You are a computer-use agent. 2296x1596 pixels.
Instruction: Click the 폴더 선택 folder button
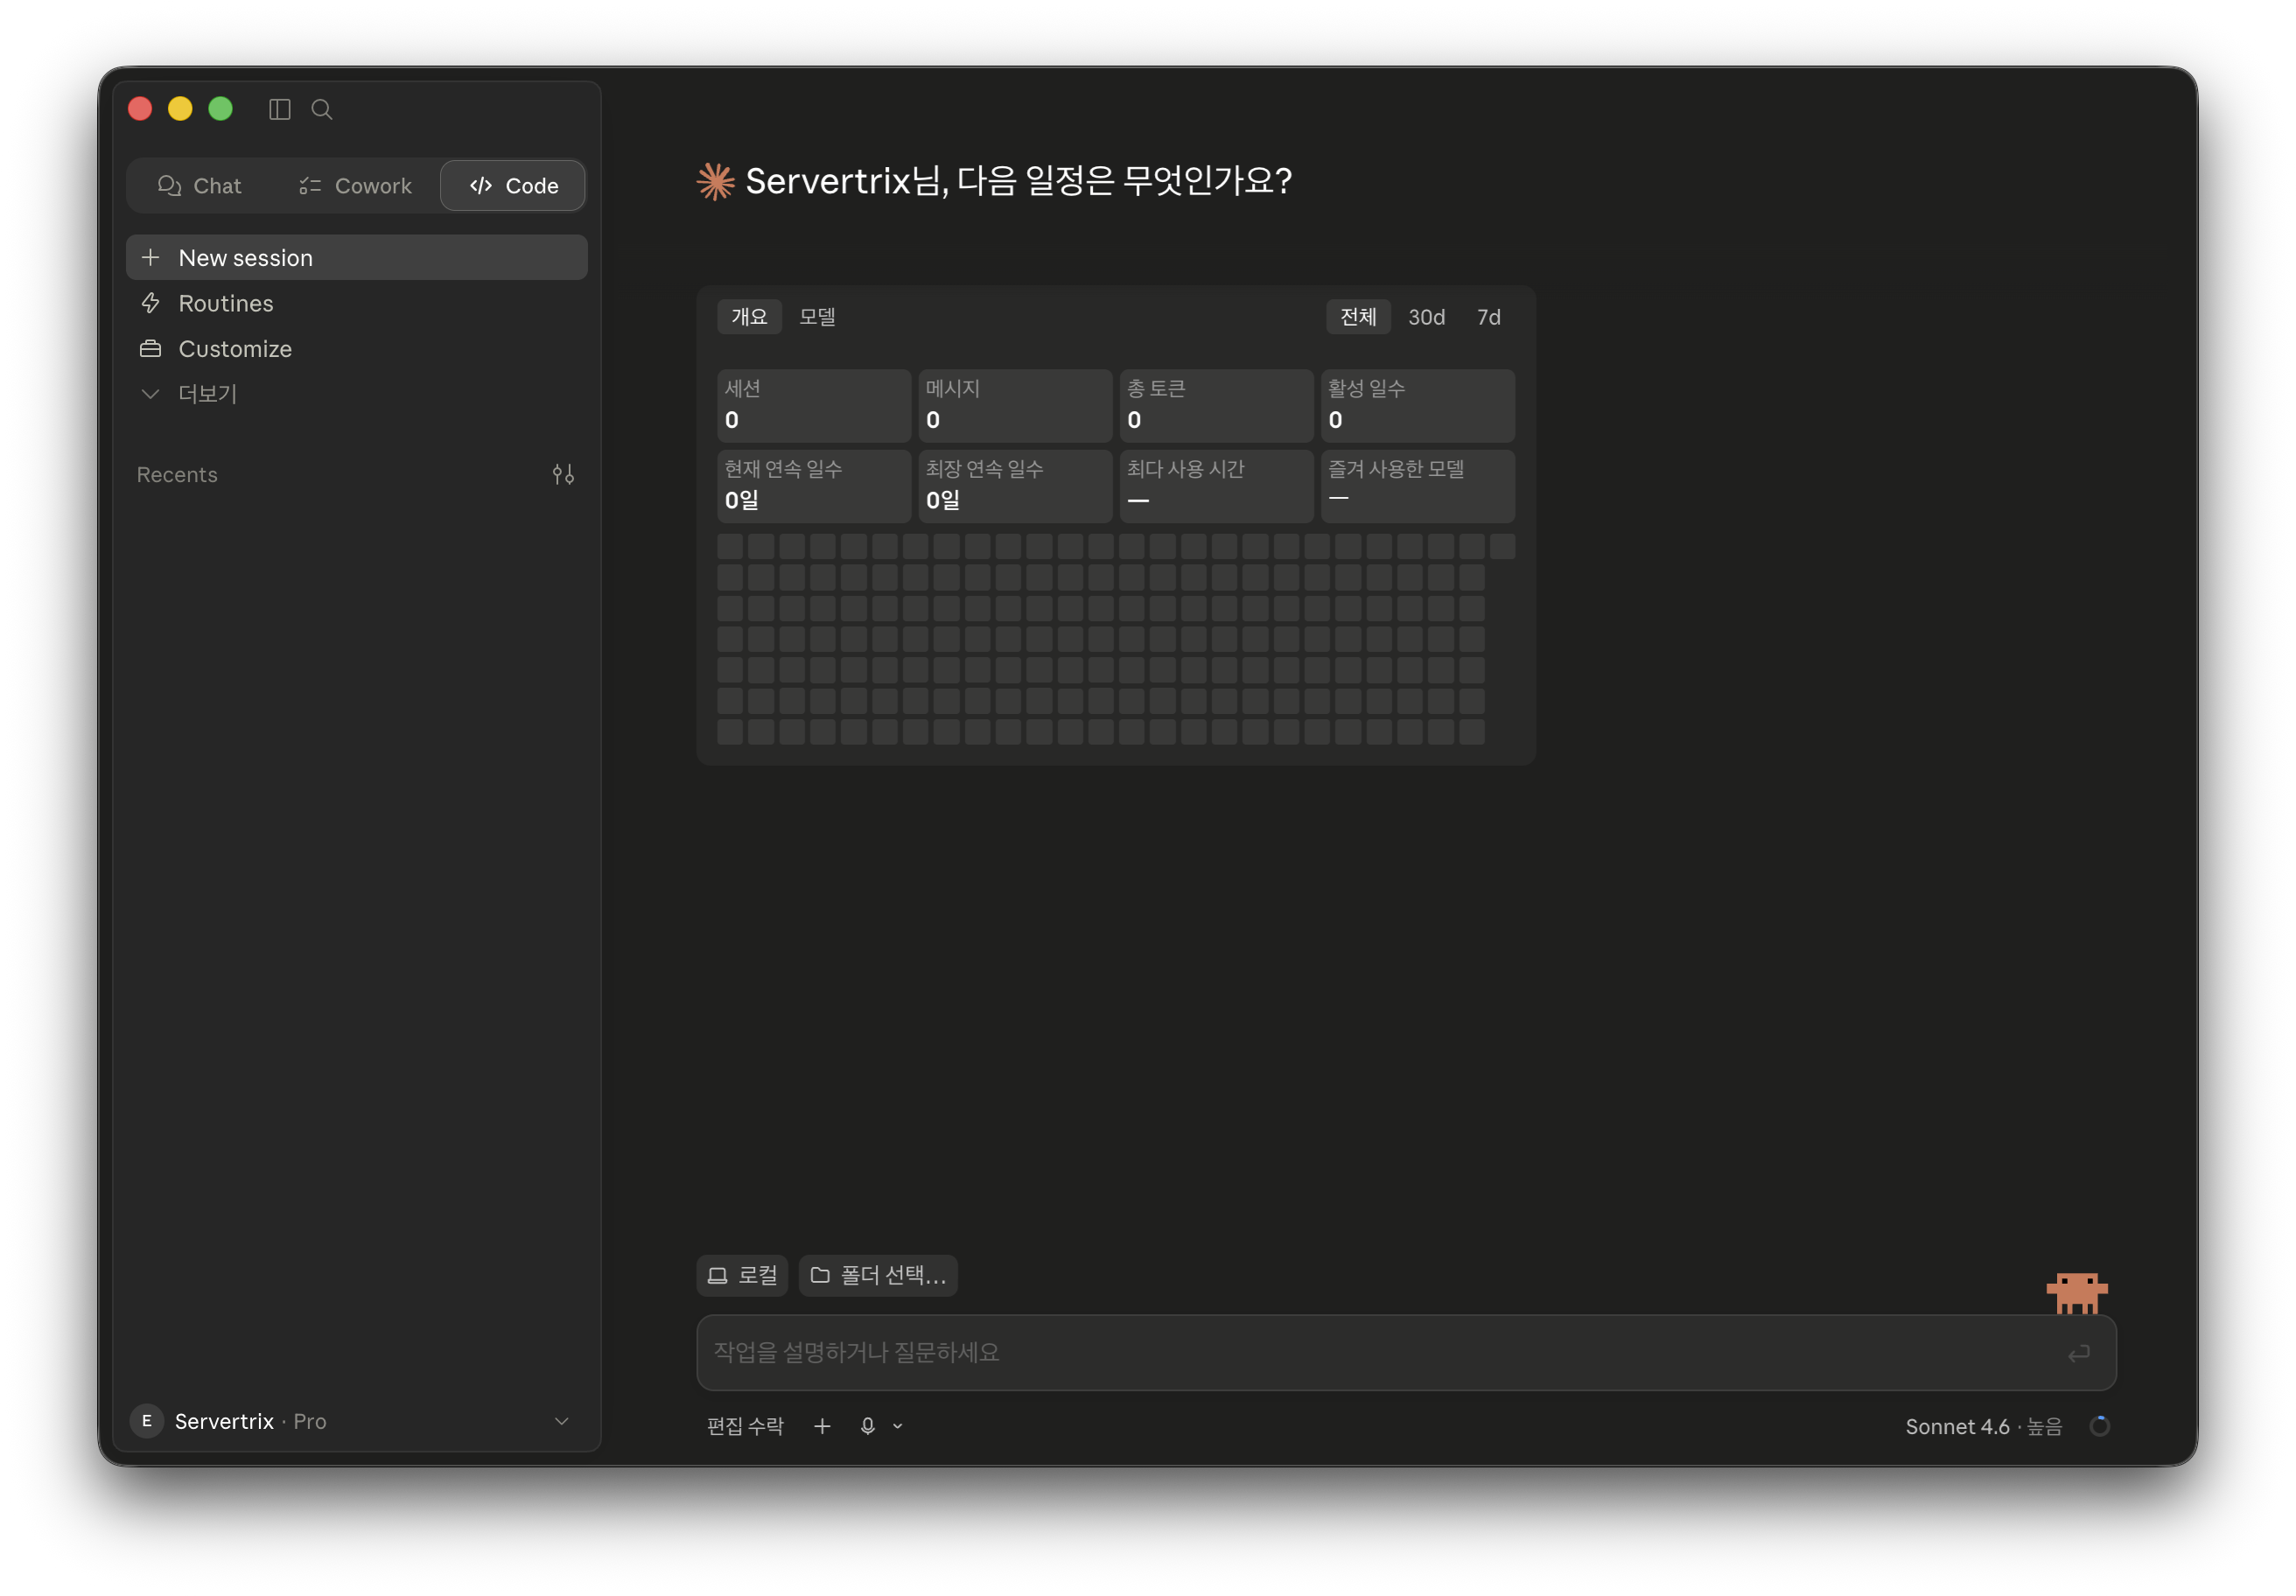tap(878, 1275)
